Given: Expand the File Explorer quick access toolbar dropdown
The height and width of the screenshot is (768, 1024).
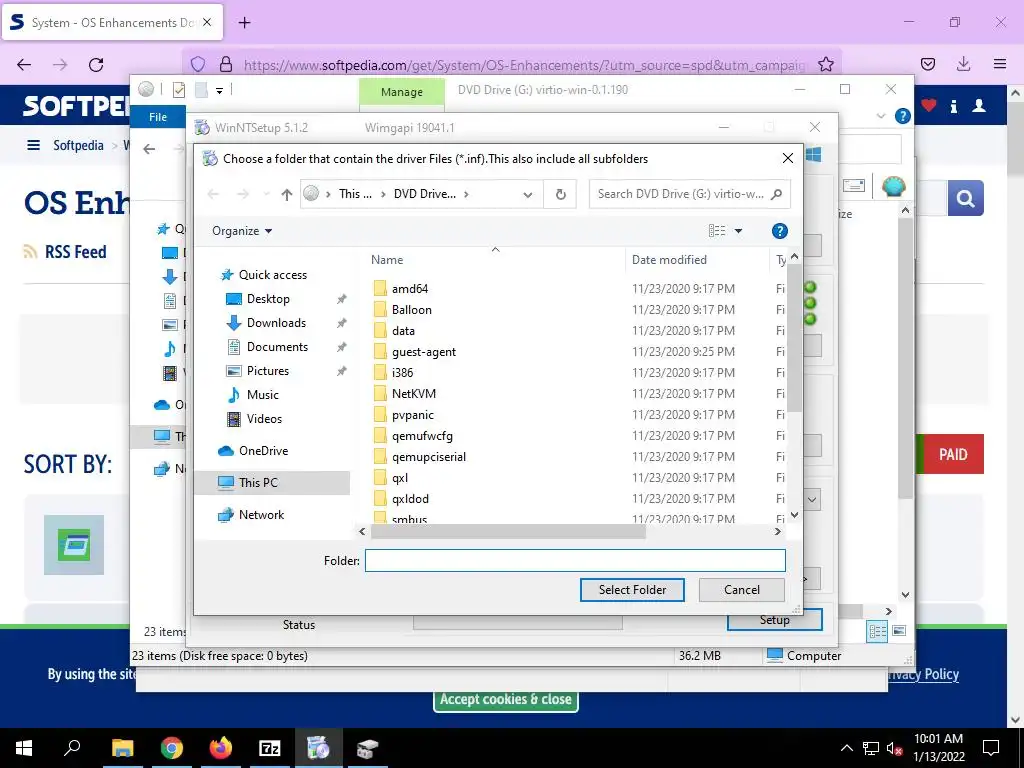Looking at the screenshot, I should (x=219, y=91).
